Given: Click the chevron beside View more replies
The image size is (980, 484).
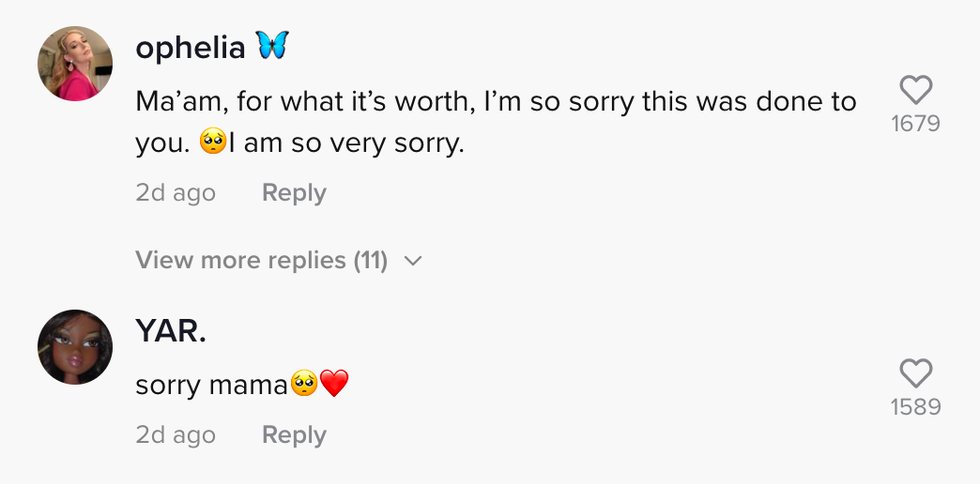Looking at the screenshot, I should (413, 262).
